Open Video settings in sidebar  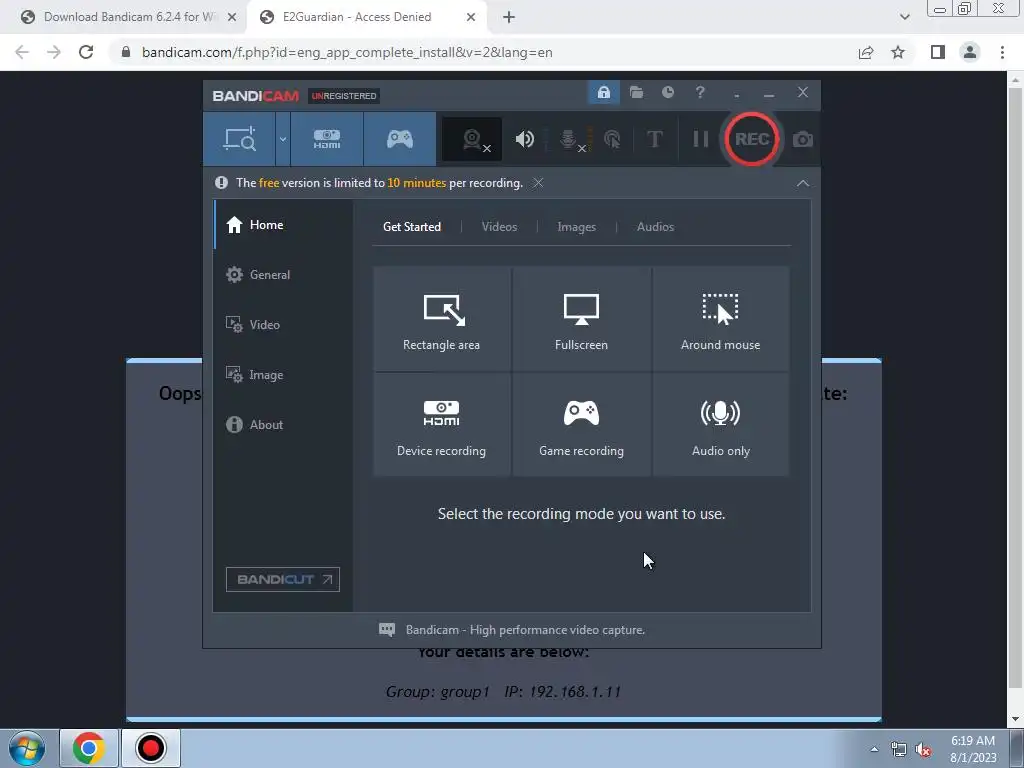point(283,325)
